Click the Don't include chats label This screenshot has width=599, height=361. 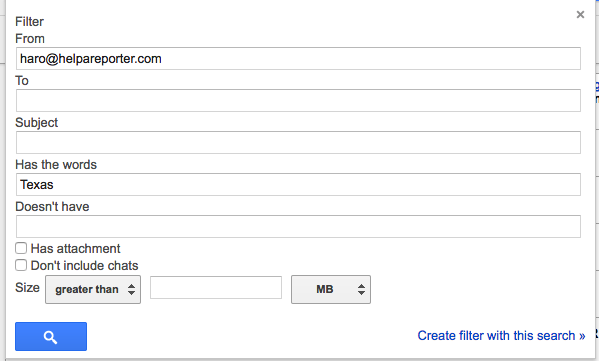click(x=84, y=265)
